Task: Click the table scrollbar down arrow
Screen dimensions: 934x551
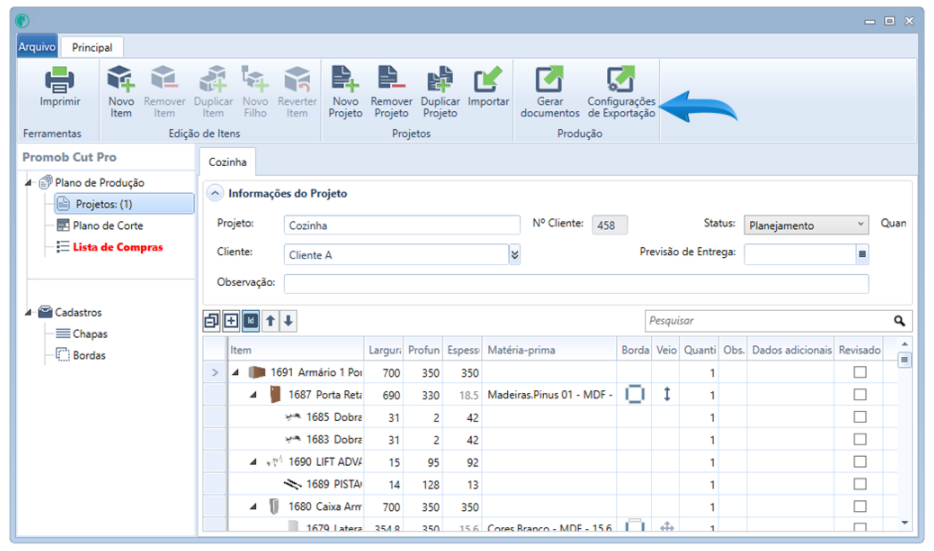Action: tap(904, 522)
